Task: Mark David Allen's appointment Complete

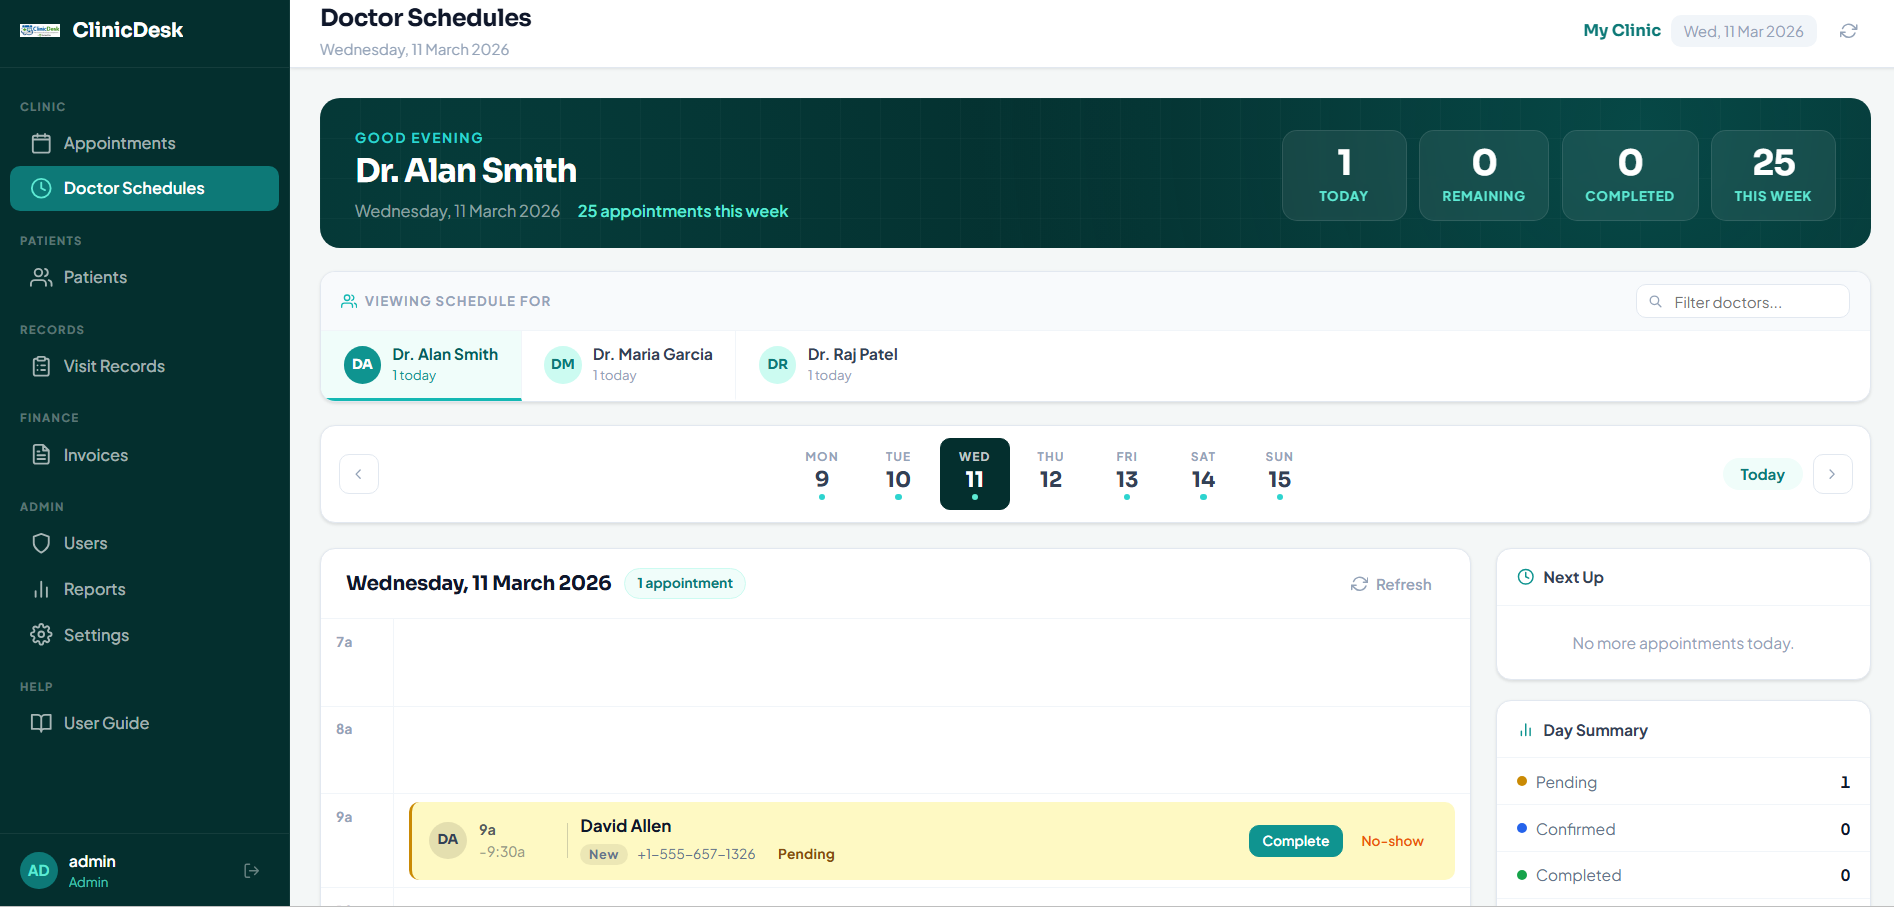Action: pos(1295,841)
